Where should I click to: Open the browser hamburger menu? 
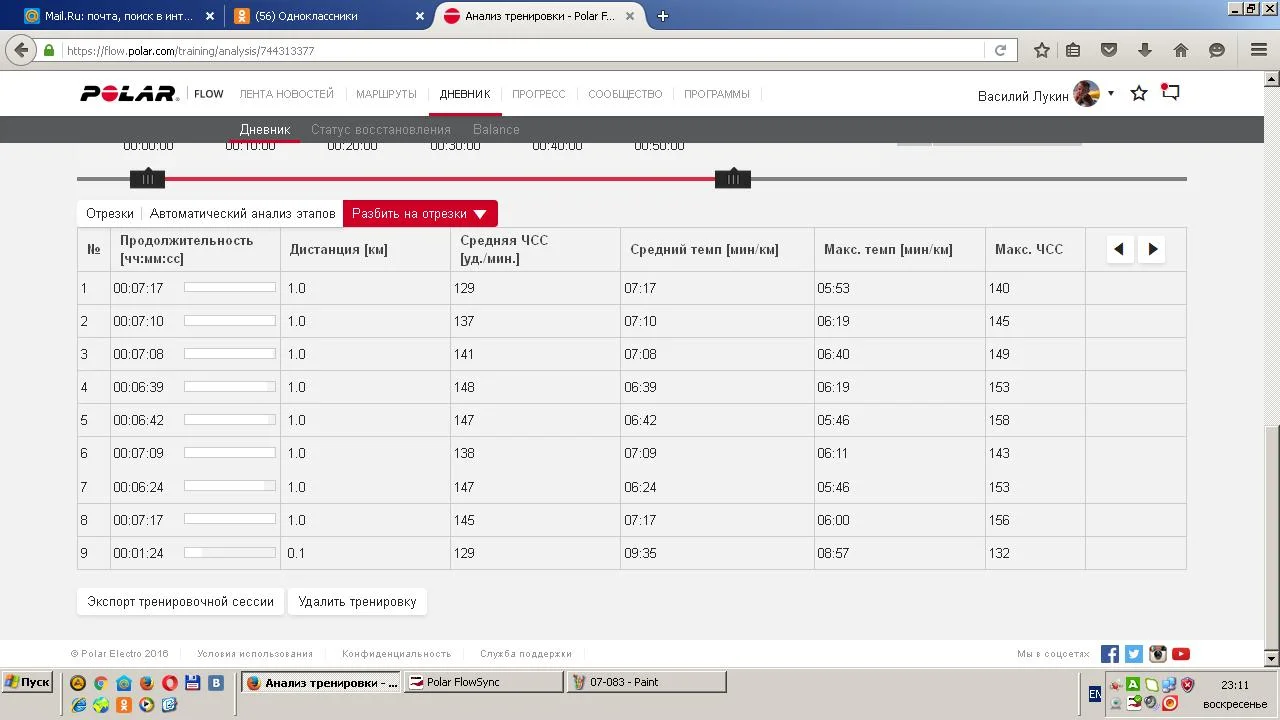(x=1259, y=50)
